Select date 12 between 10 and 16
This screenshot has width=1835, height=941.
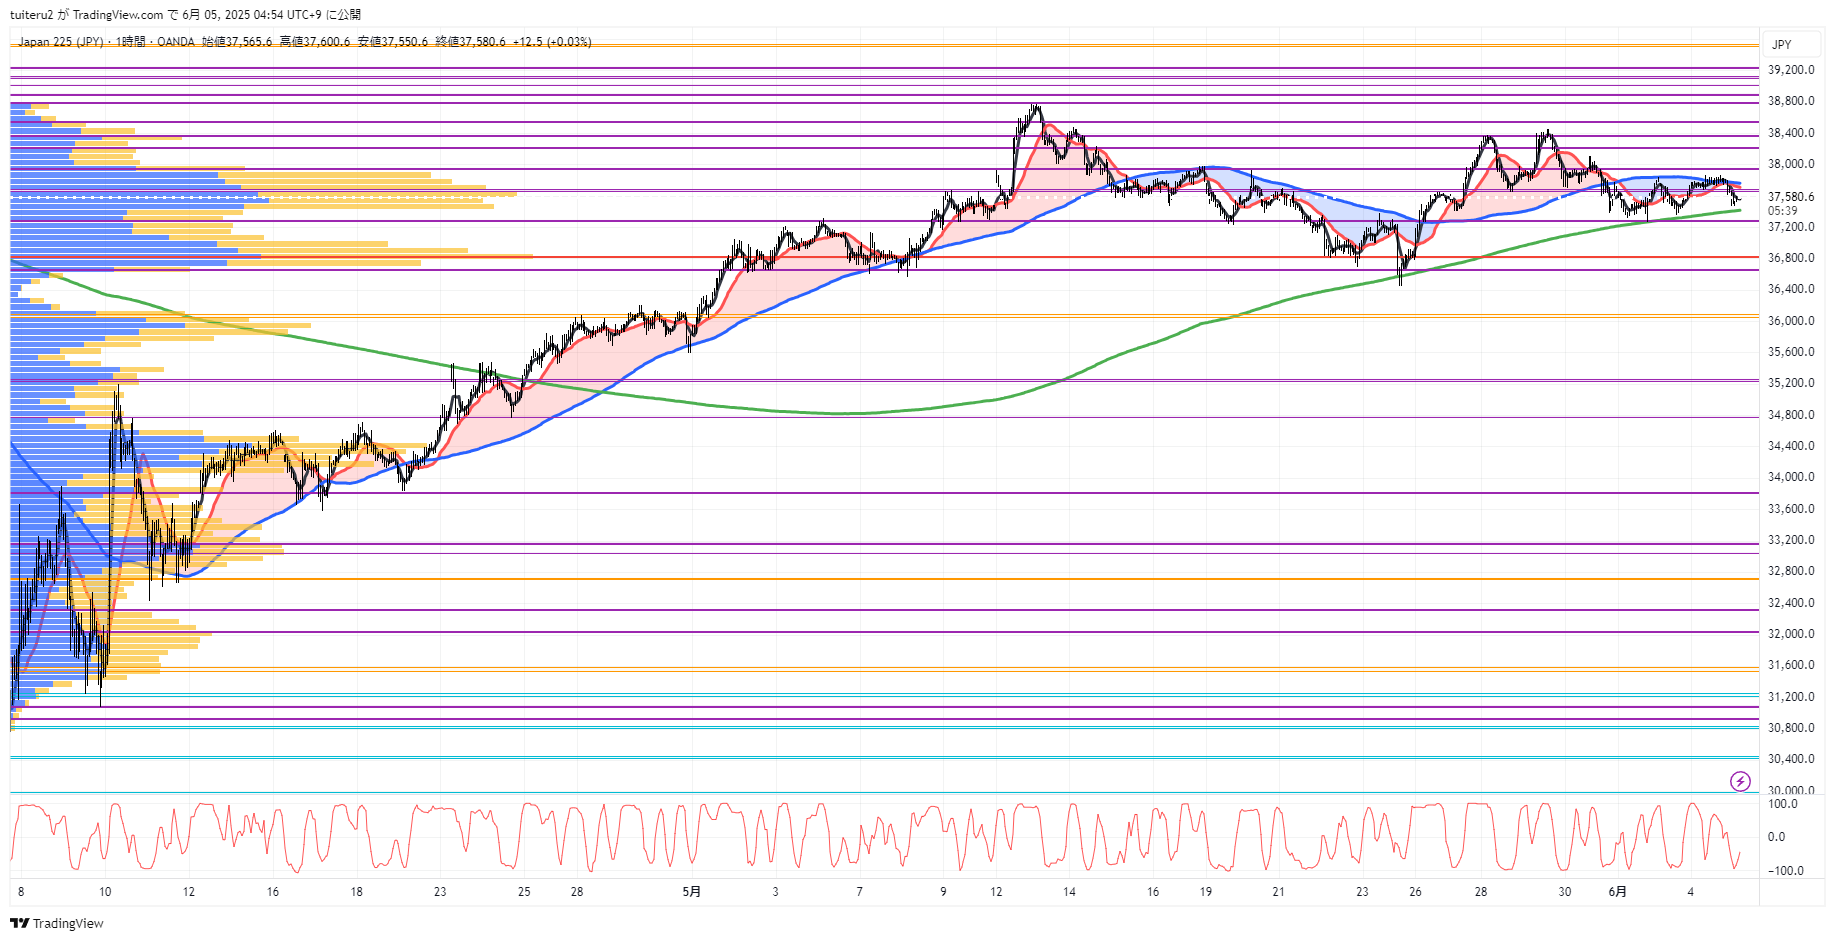coord(189,891)
